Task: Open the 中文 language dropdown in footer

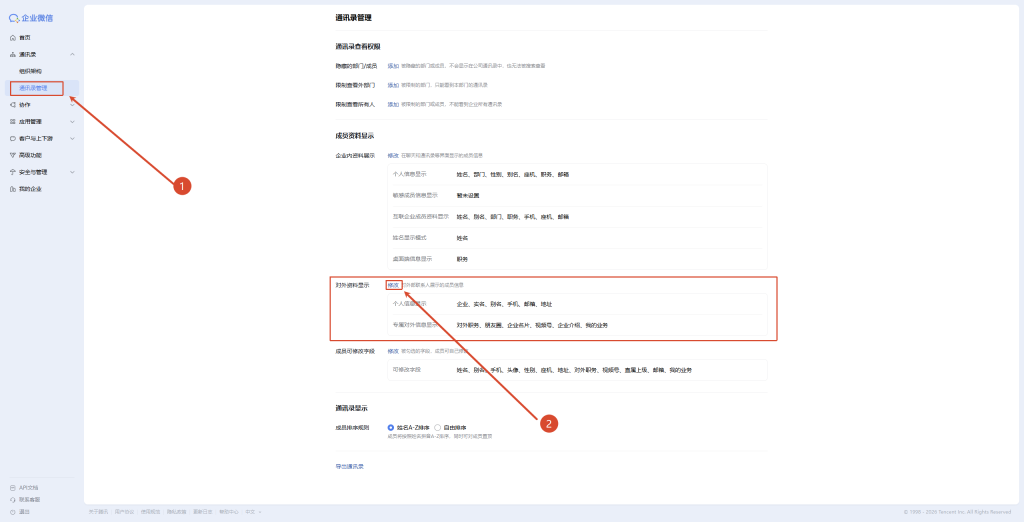Action: [x=253, y=512]
